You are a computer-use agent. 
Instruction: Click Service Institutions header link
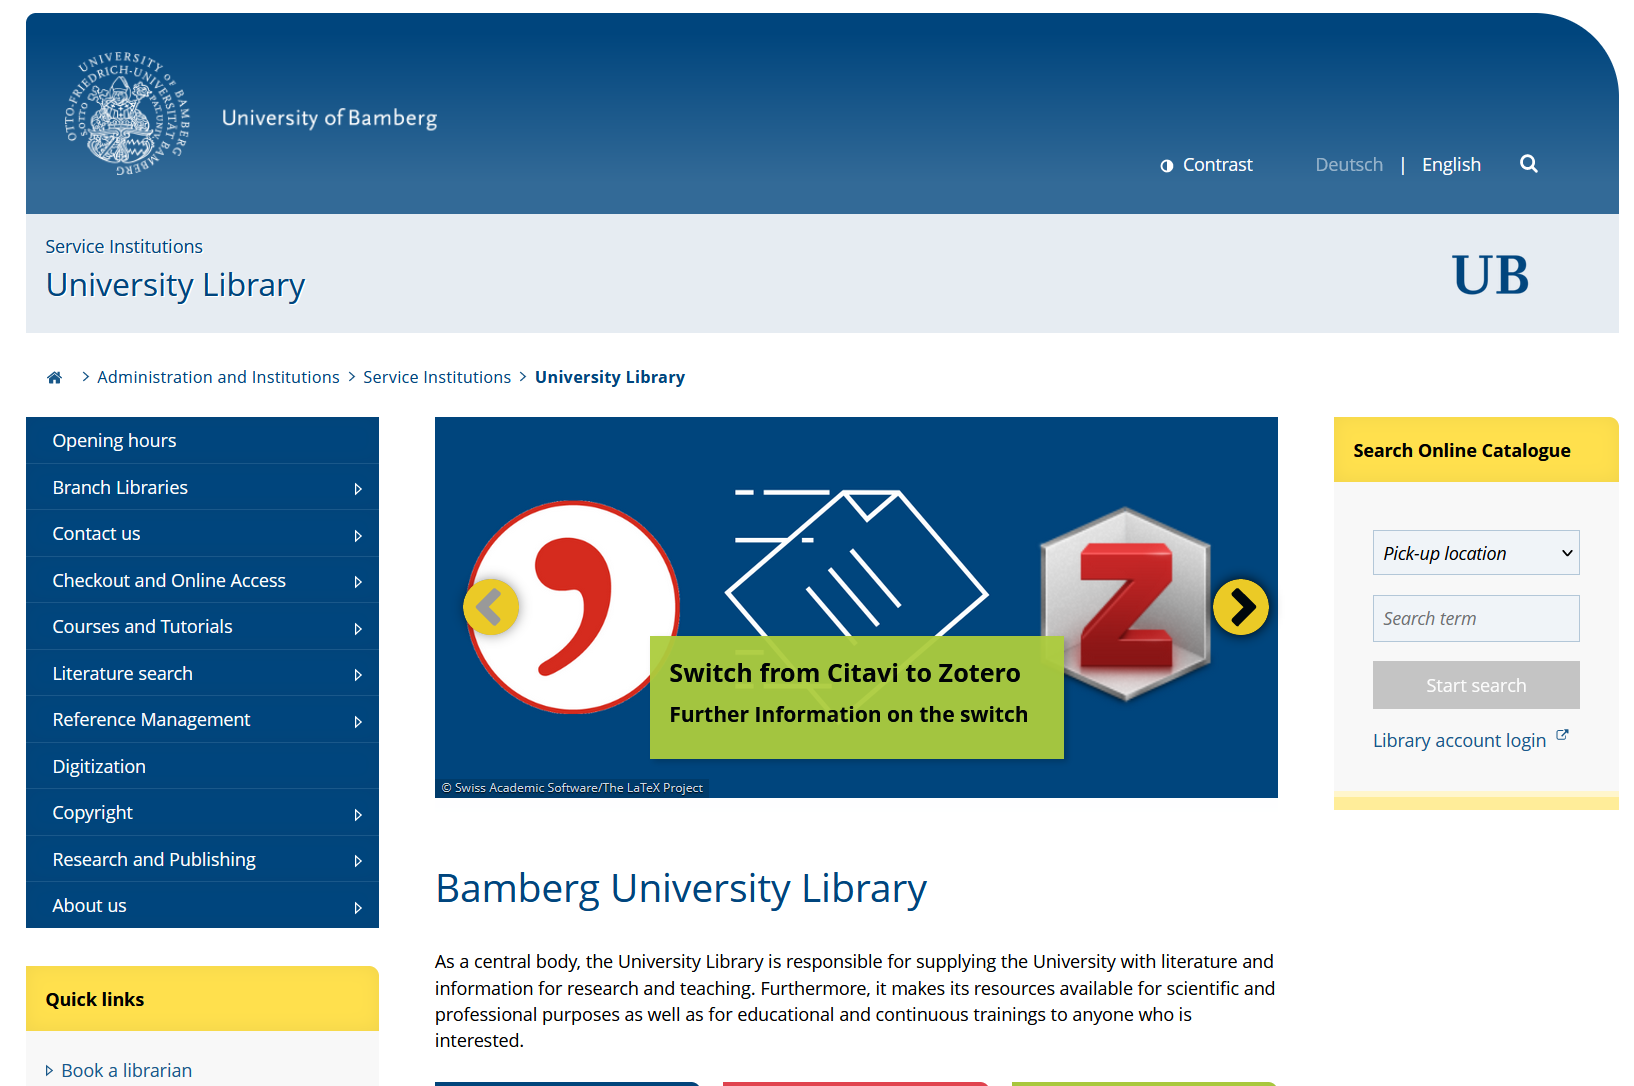click(124, 246)
